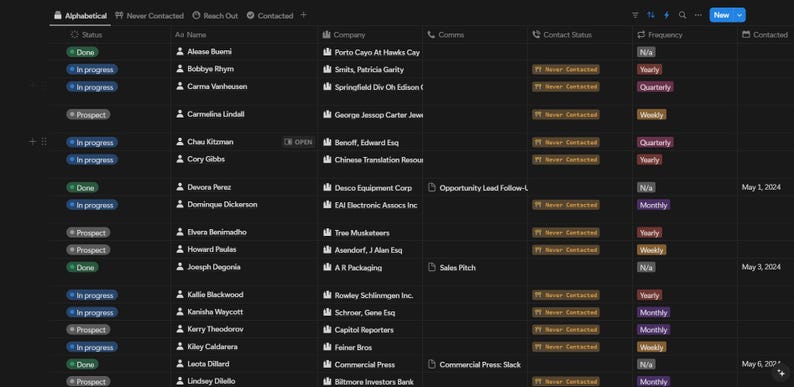Click Monthly frequency tag for Dominque Dickerson
This screenshot has width=794, height=387.
click(x=653, y=205)
